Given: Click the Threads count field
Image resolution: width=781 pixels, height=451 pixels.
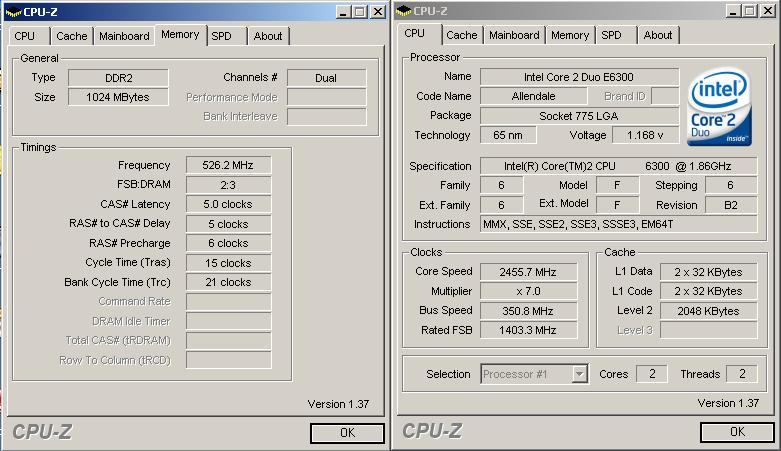Looking at the screenshot, I should pos(742,374).
